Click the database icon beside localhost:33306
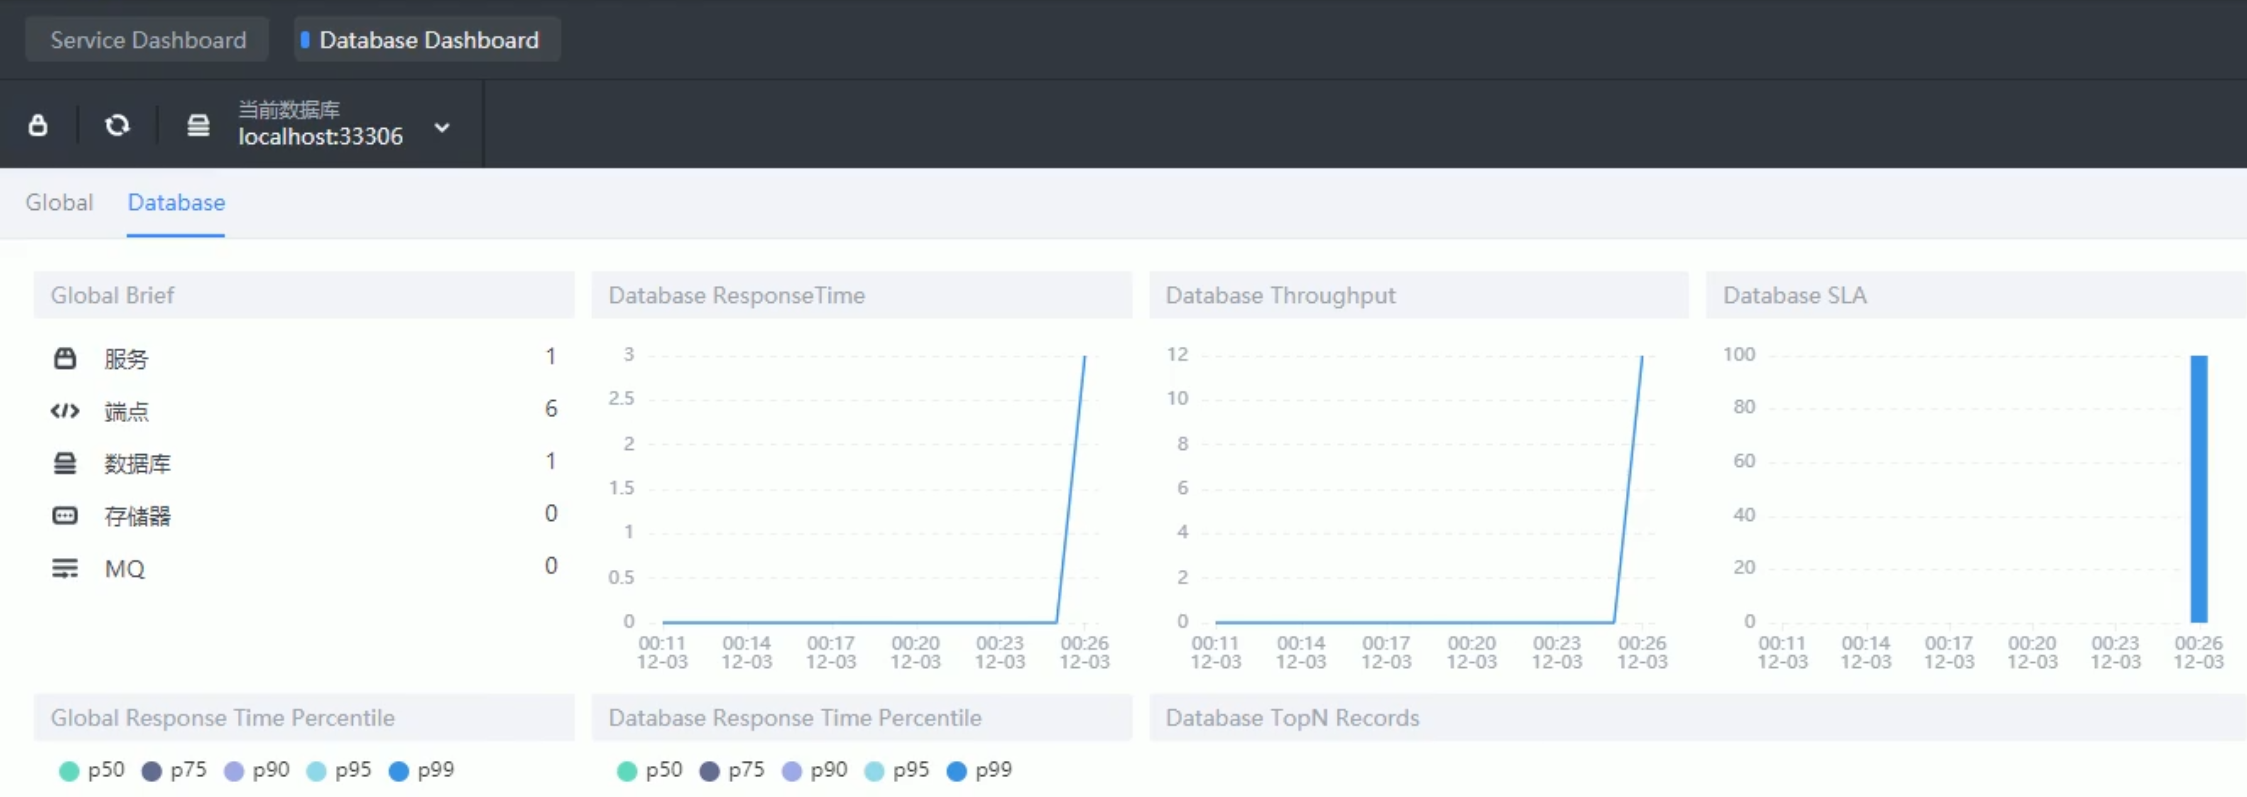2247x797 pixels. (x=198, y=125)
